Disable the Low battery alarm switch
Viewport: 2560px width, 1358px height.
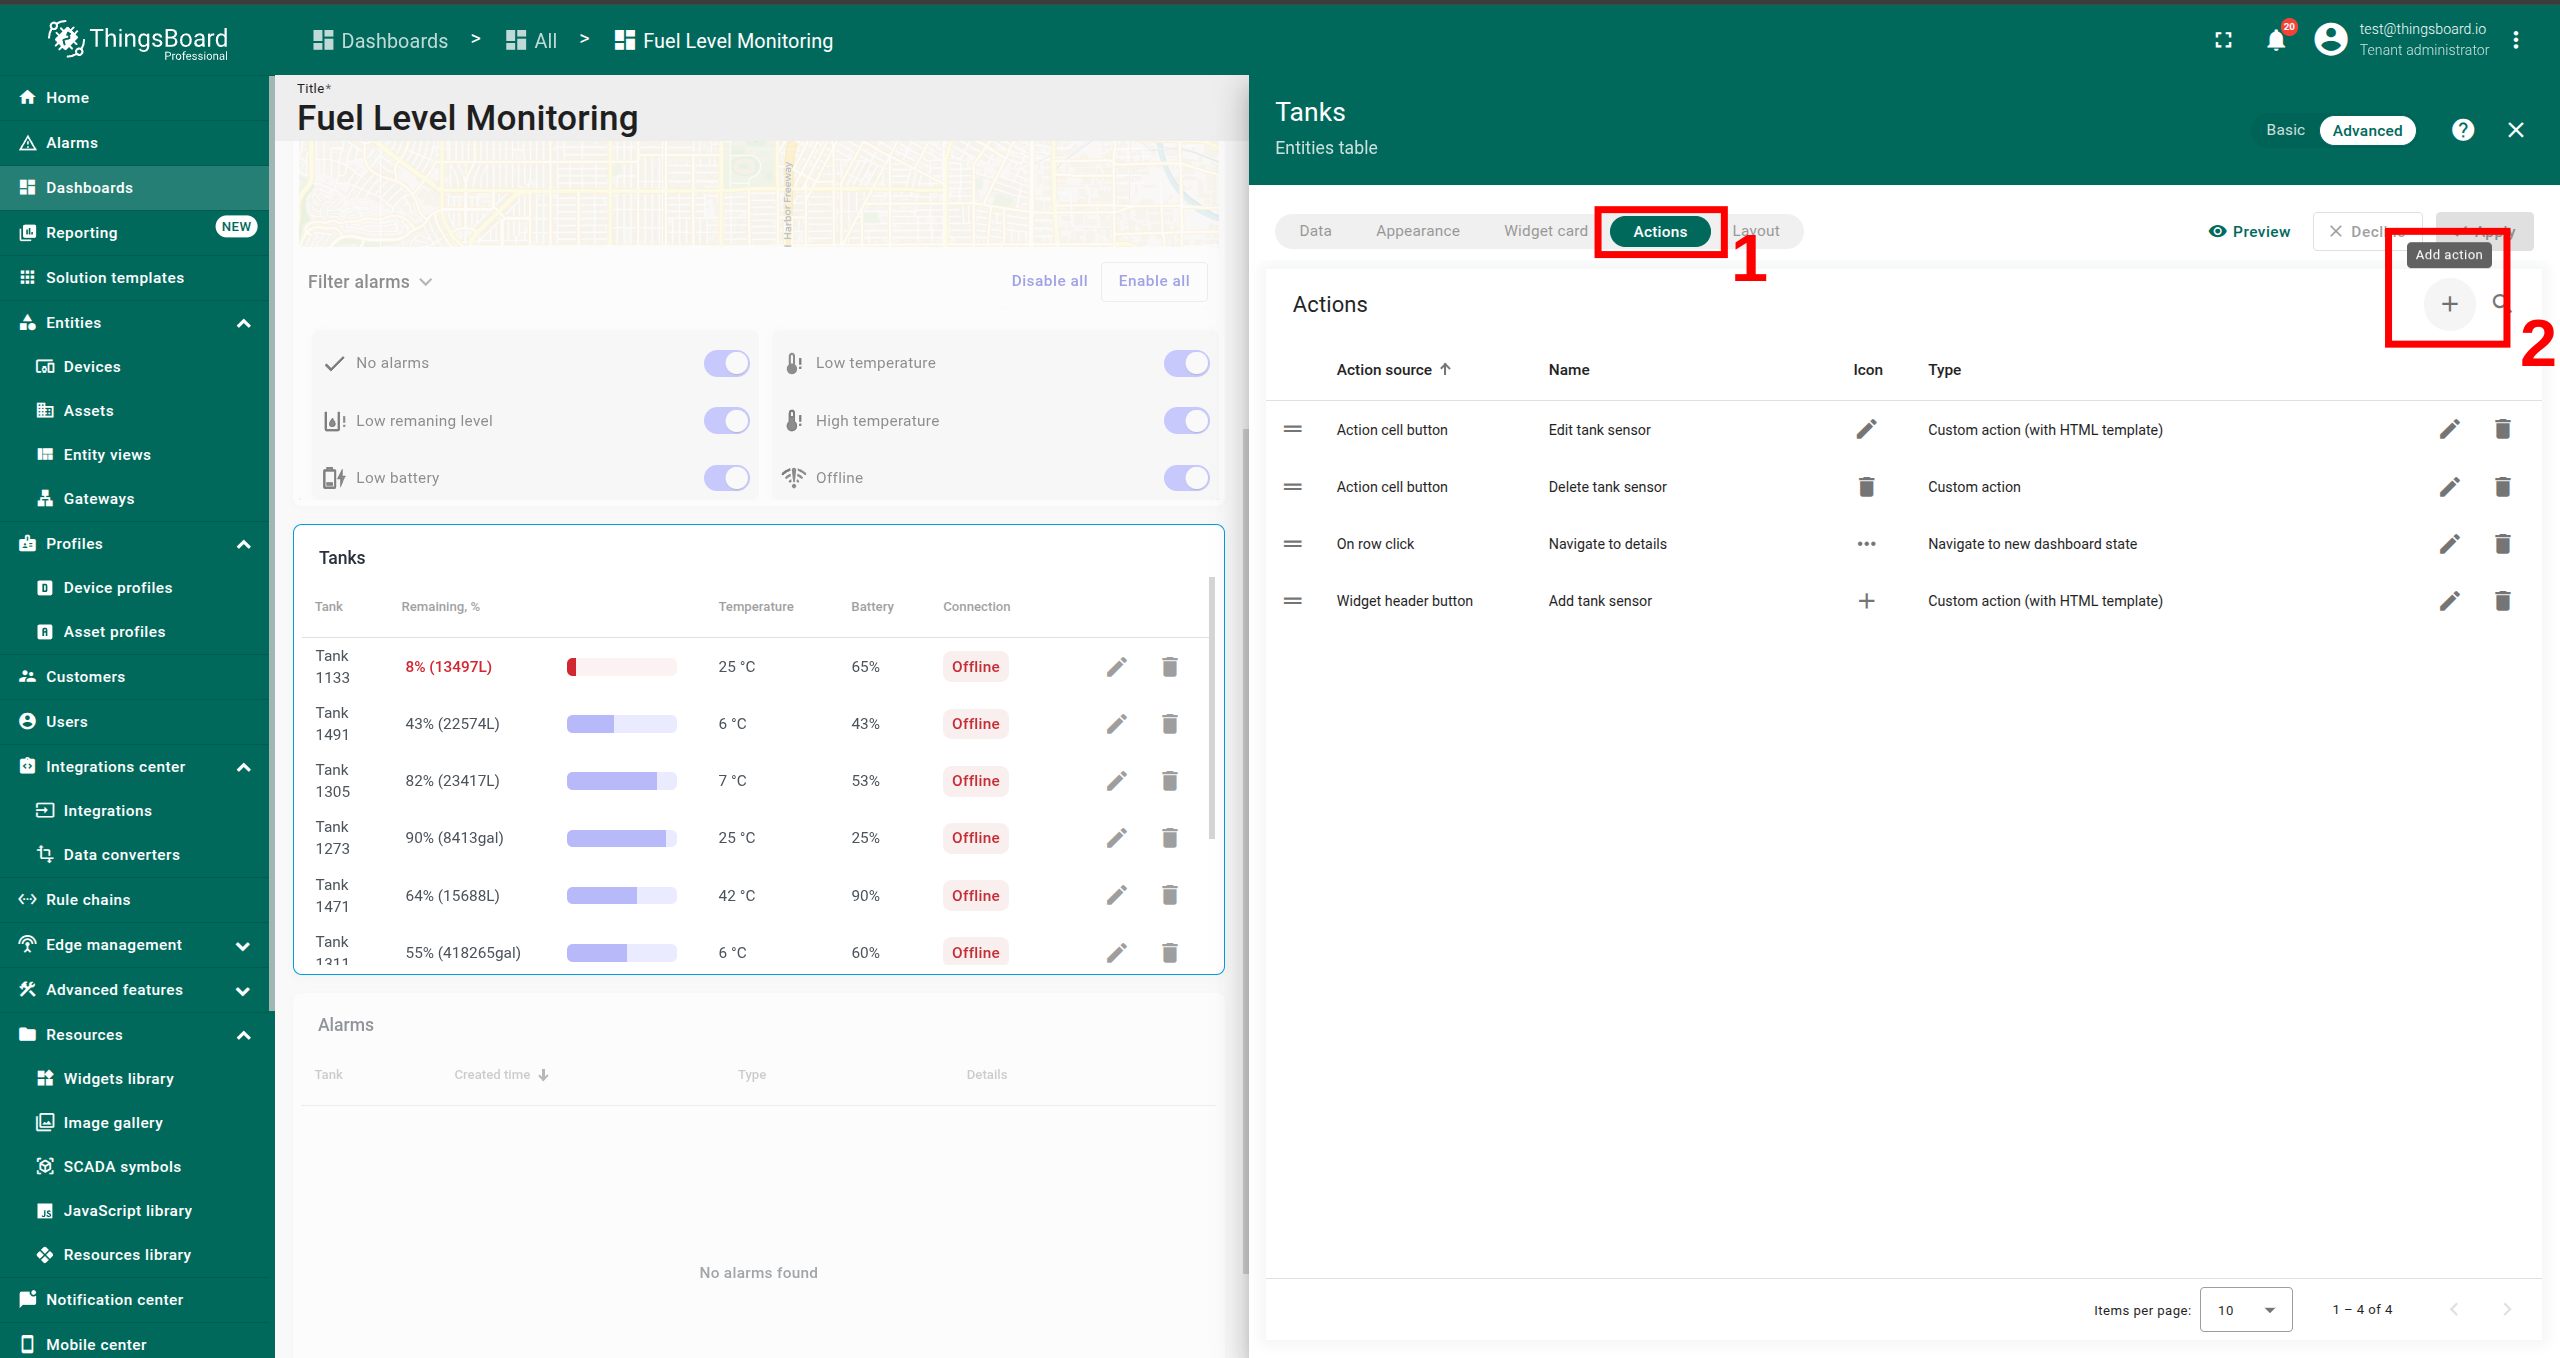tap(726, 478)
